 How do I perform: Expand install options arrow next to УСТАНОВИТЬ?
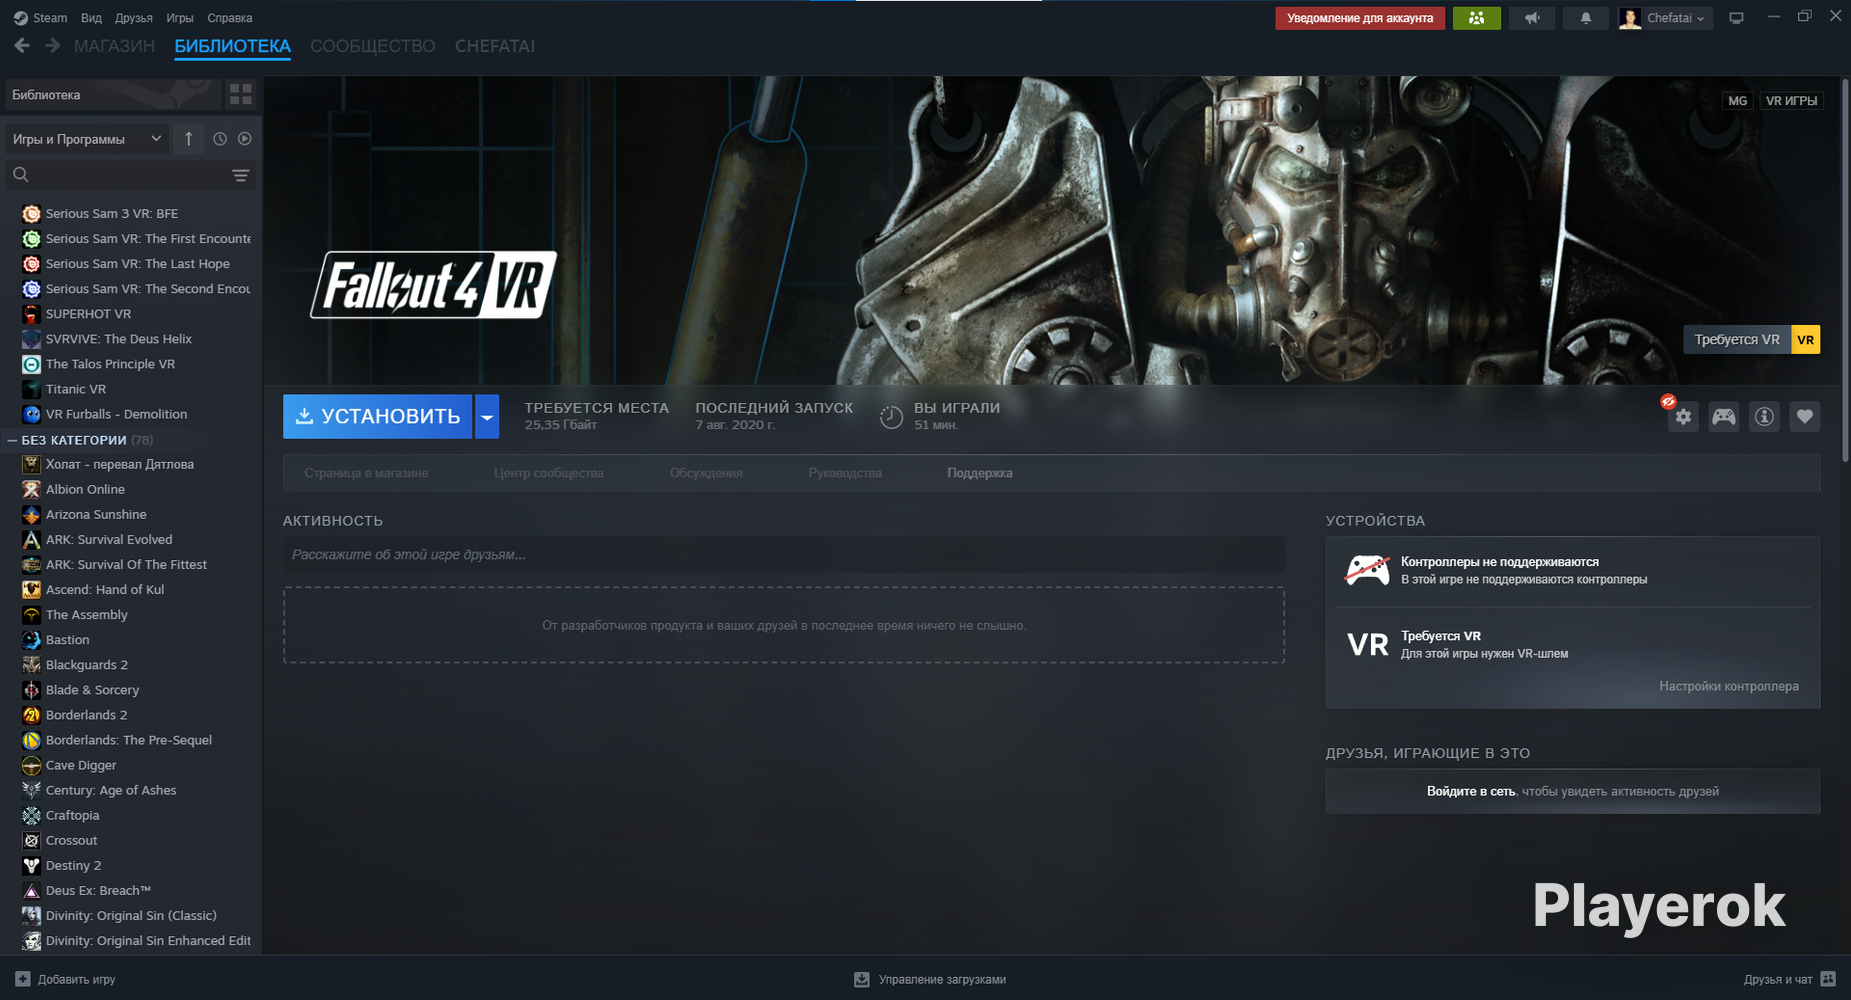(x=487, y=417)
